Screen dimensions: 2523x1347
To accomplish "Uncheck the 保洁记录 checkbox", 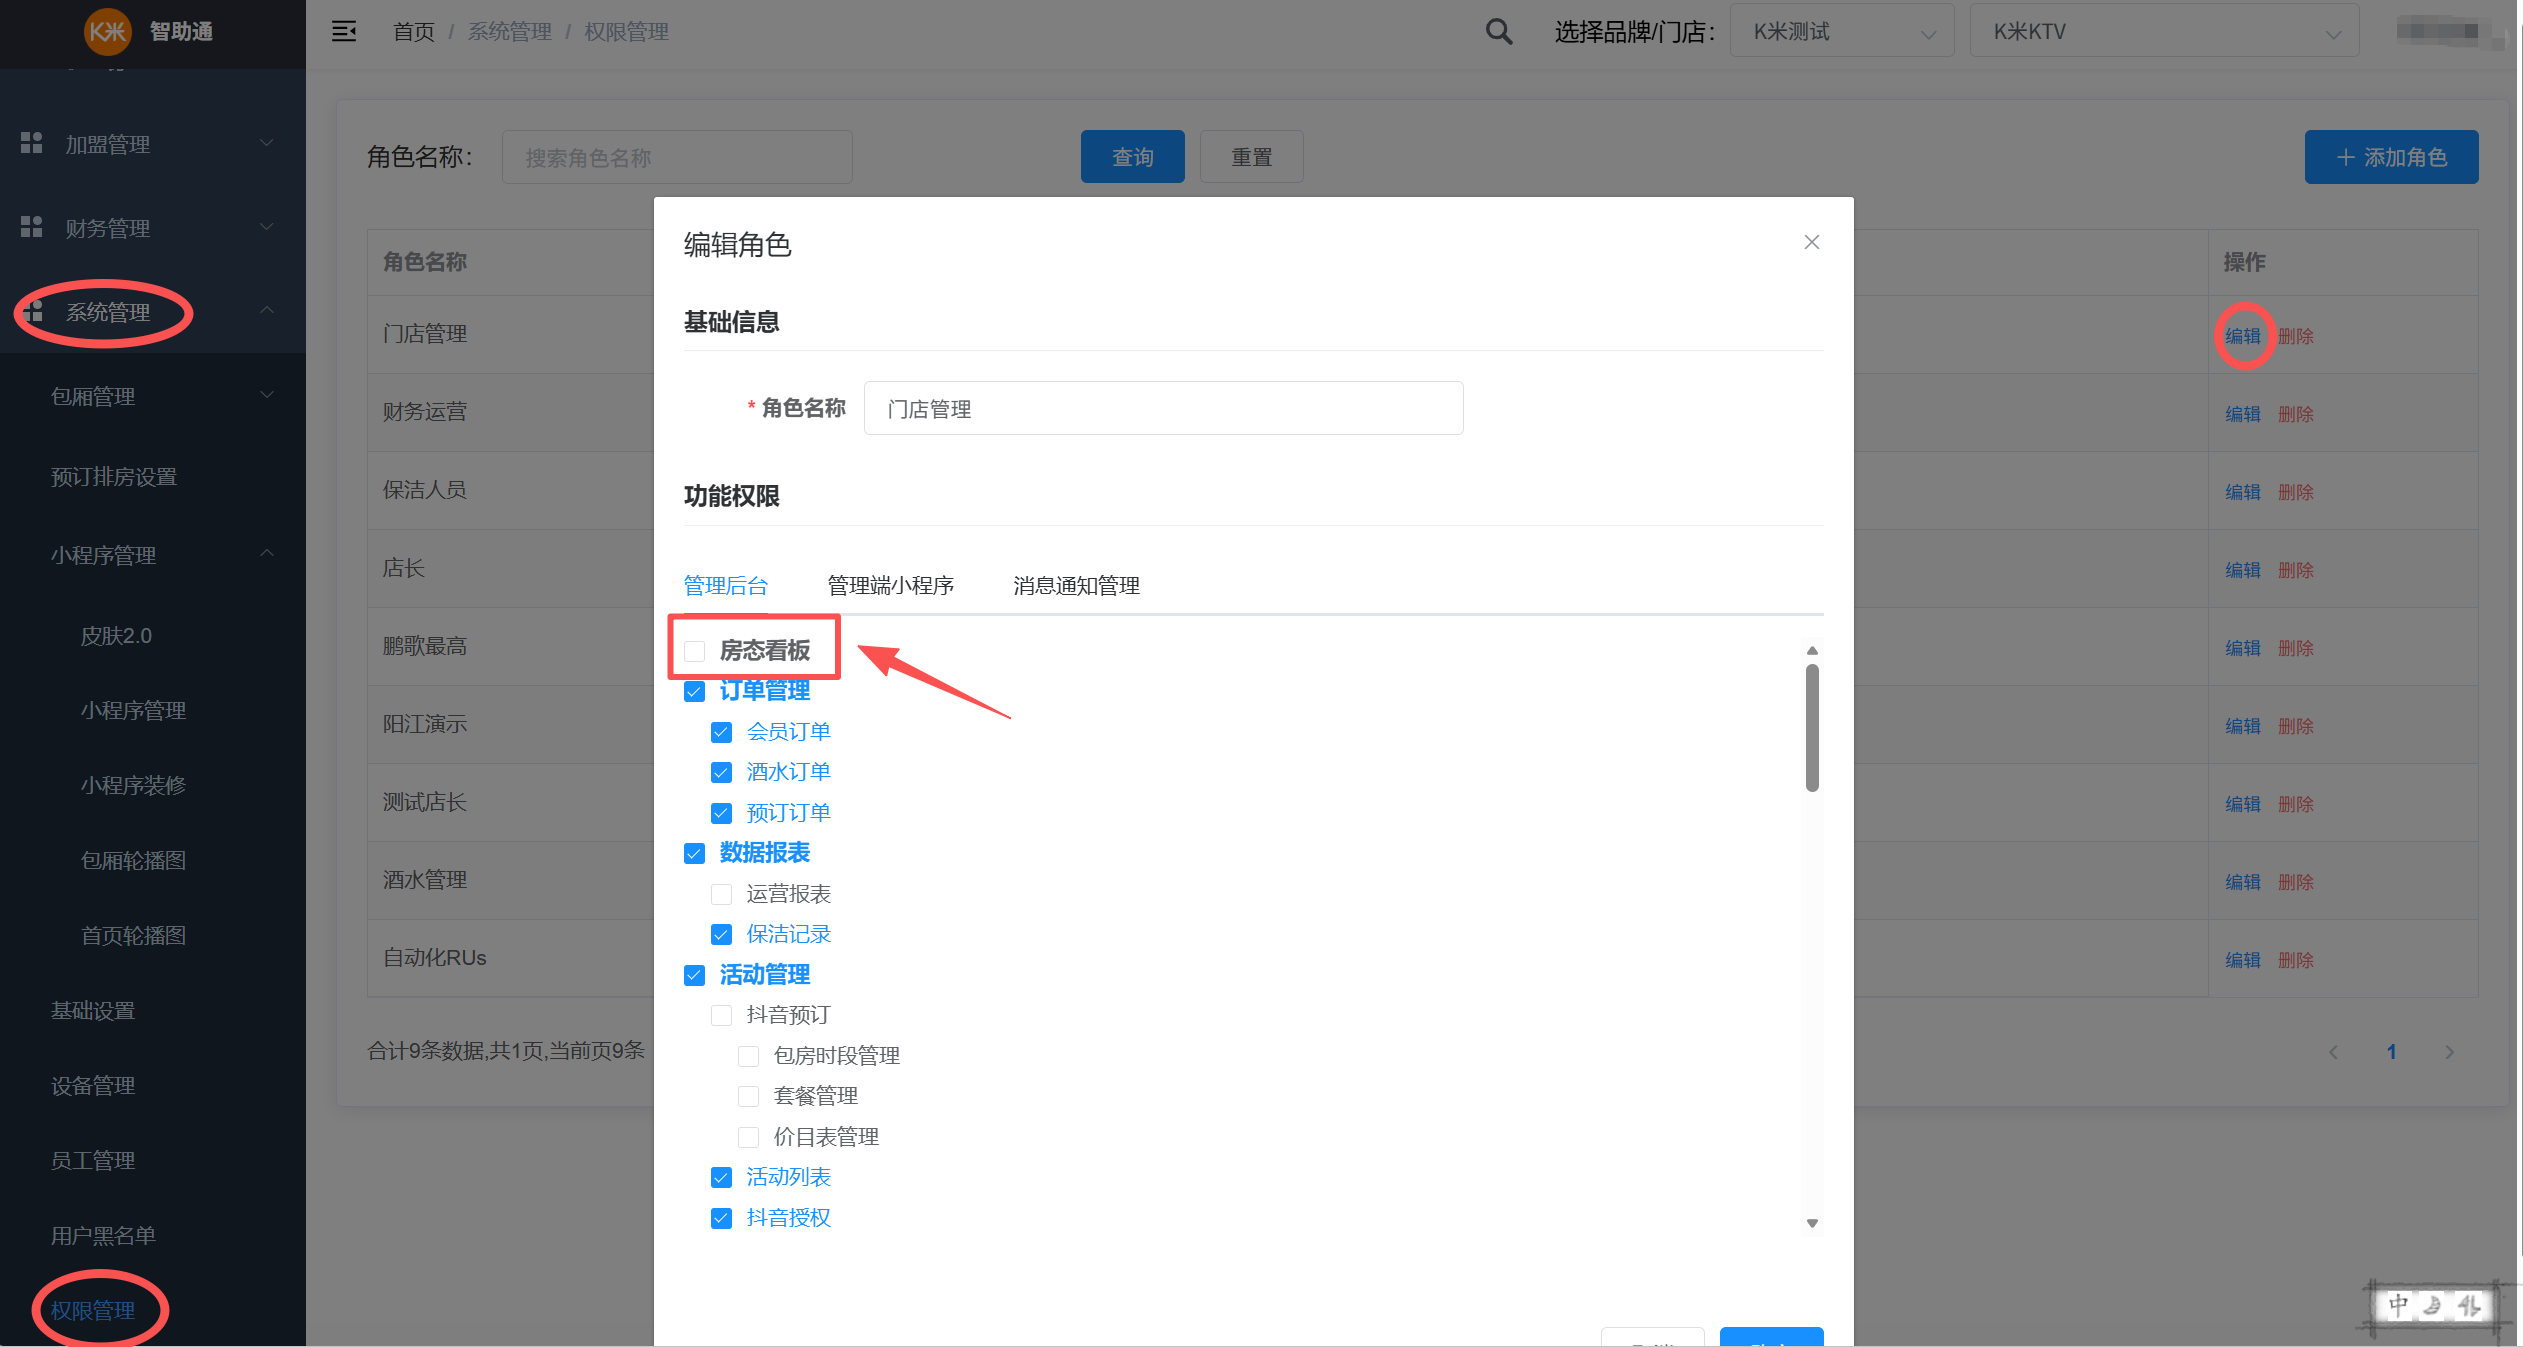I will (721, 934).
